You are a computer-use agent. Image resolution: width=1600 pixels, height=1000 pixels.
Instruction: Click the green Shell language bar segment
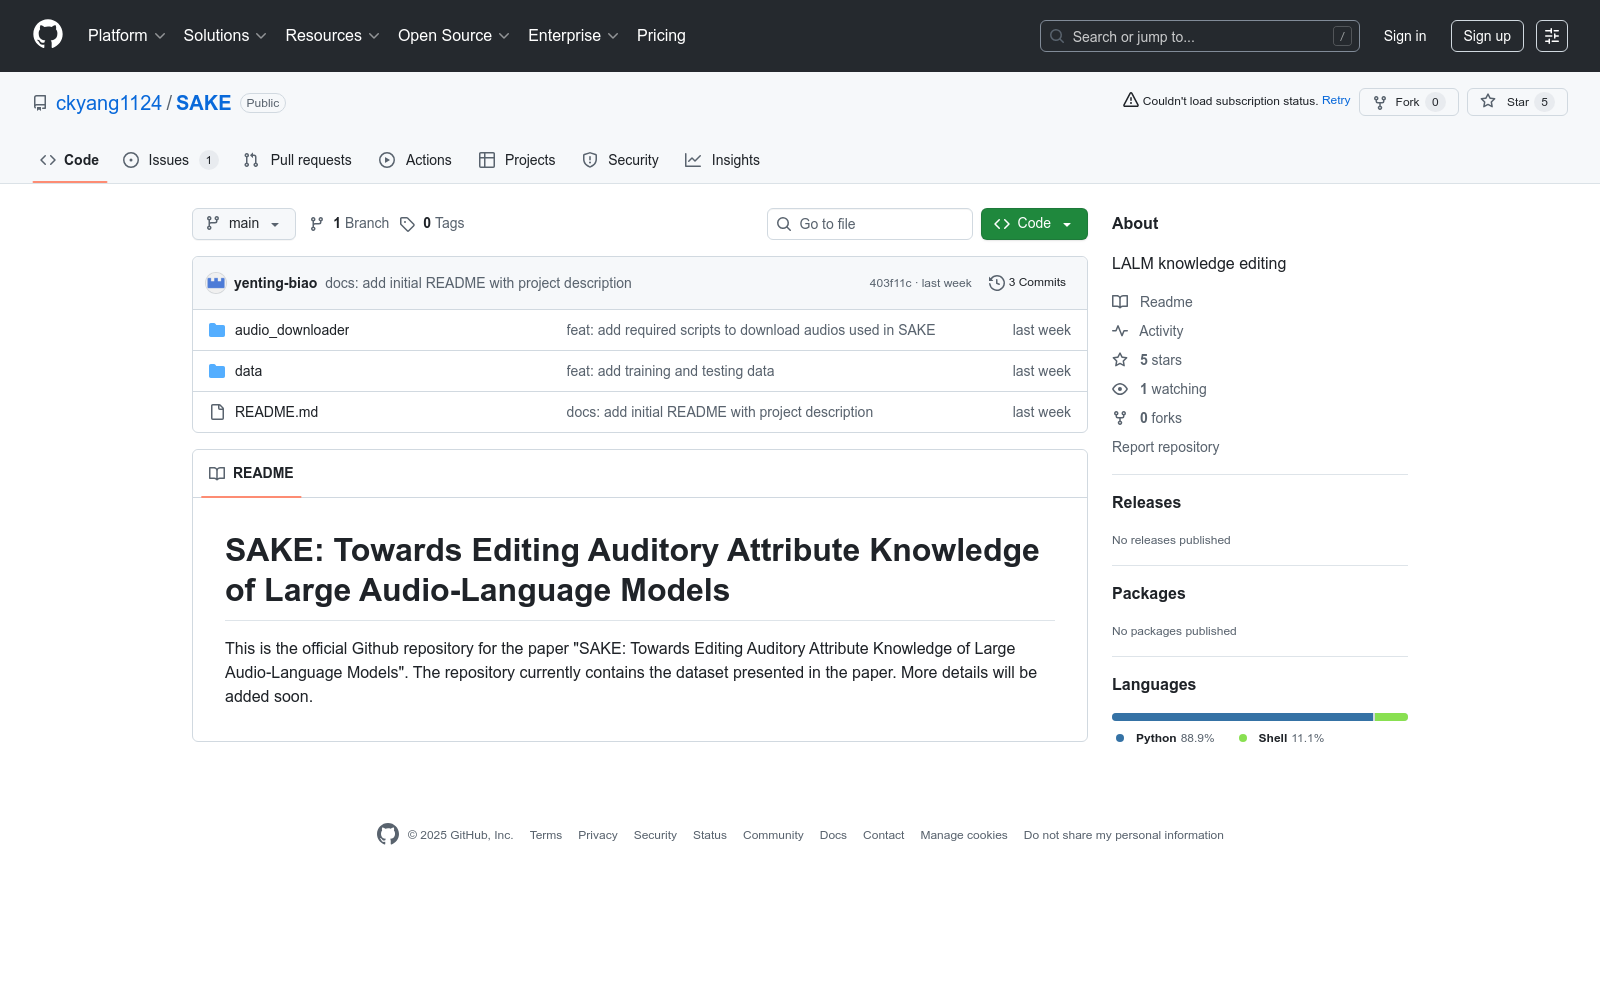point(1391,717)
